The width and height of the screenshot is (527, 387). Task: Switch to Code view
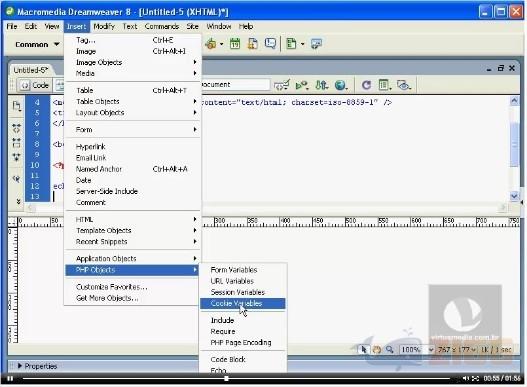point(35,85)
